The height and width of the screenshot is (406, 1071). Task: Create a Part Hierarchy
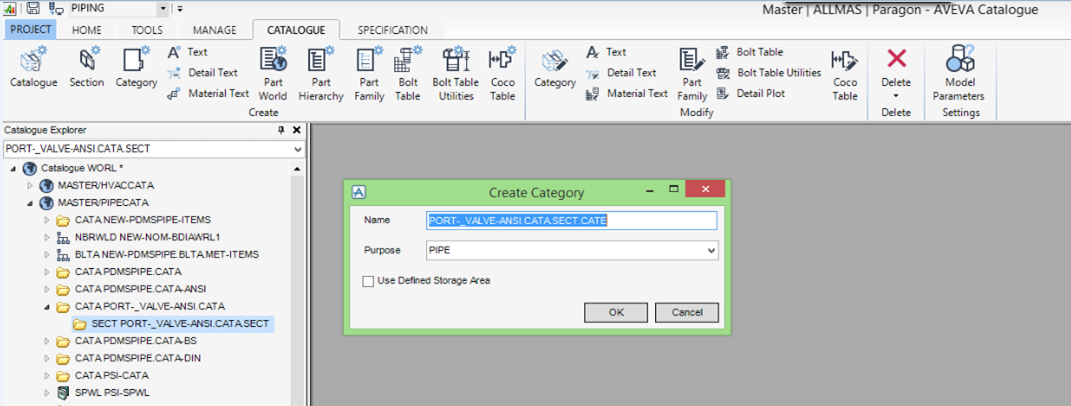point(320,74)
